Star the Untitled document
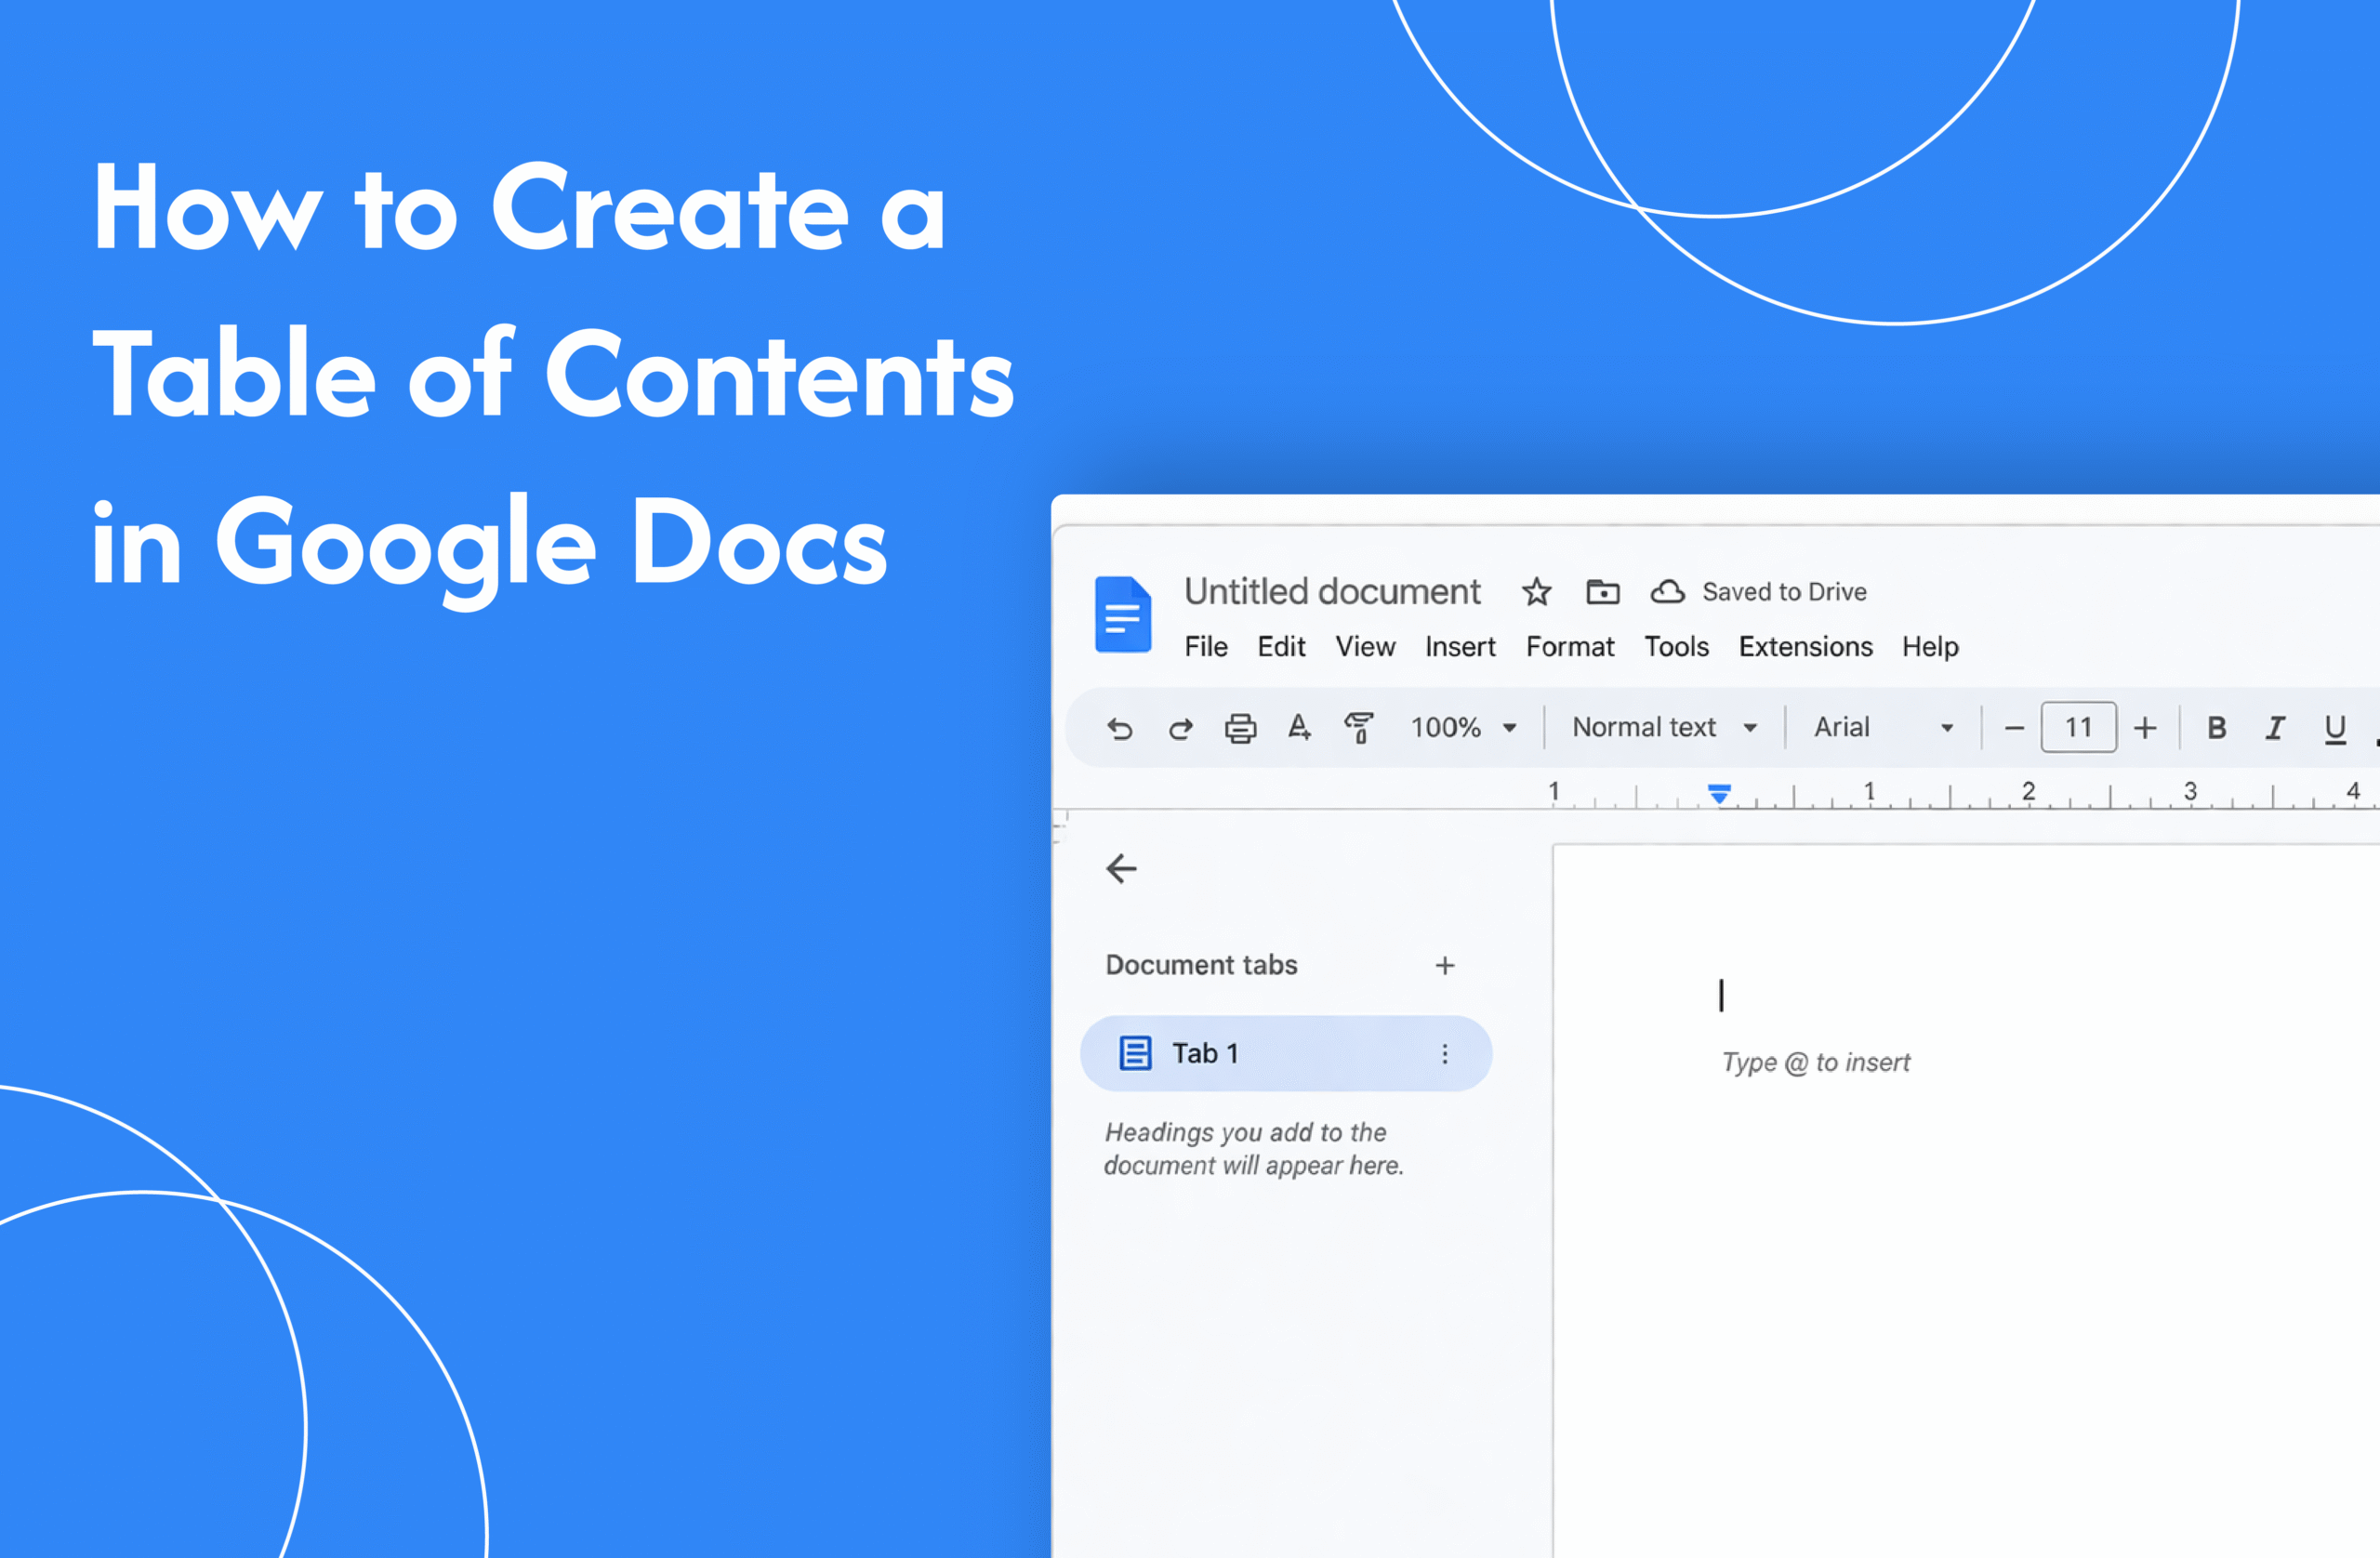Viewport: 2380px width, 1558px height. point(1536,592)
